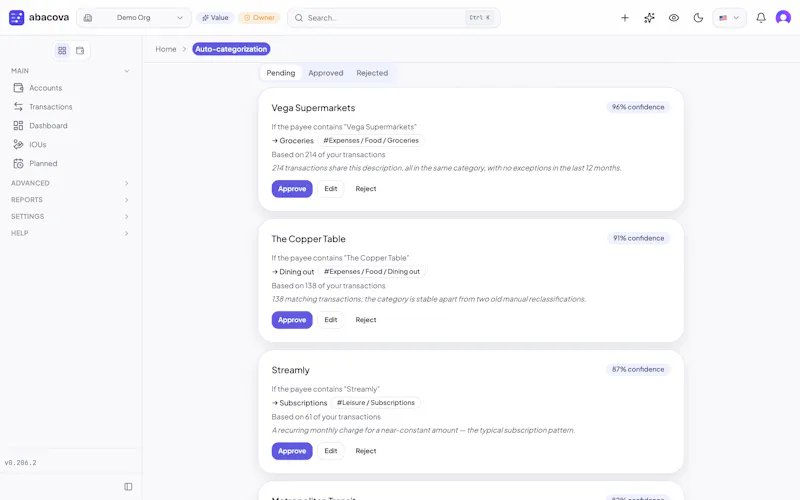Open Dashboard in sidebar
Viewport: 800px width, 500px height.
pos(70,126)
